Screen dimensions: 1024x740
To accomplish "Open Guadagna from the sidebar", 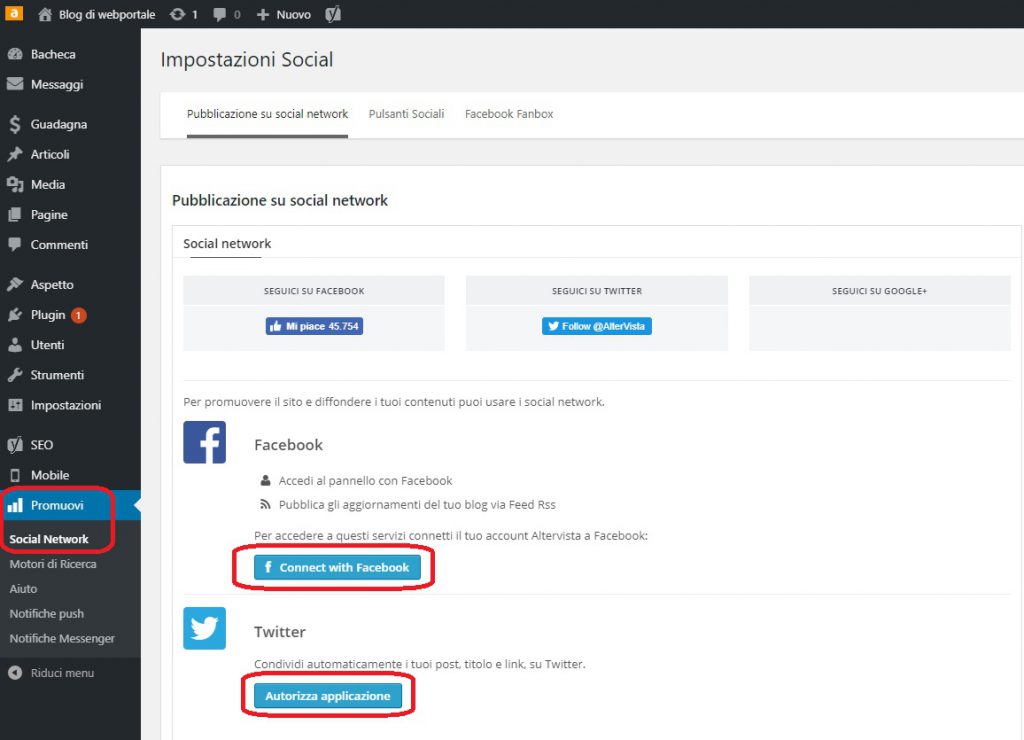I will [58, 125].
